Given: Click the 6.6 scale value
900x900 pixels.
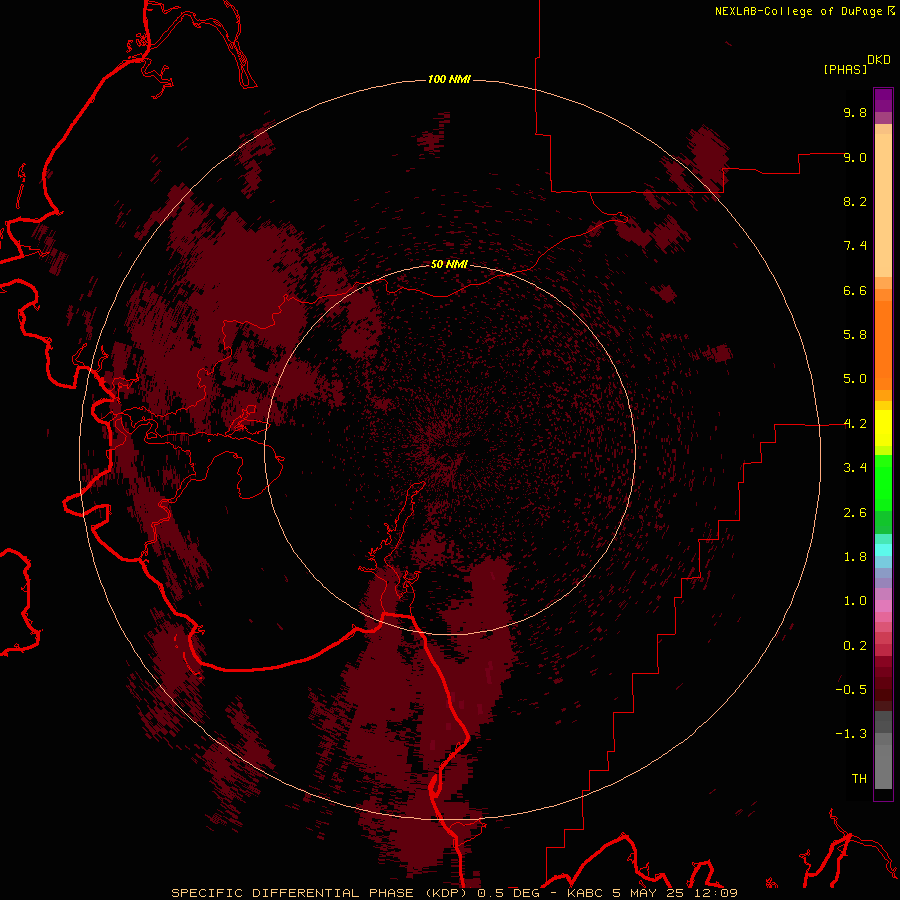Looking at the screenshot, I should [x=855, y=290].
